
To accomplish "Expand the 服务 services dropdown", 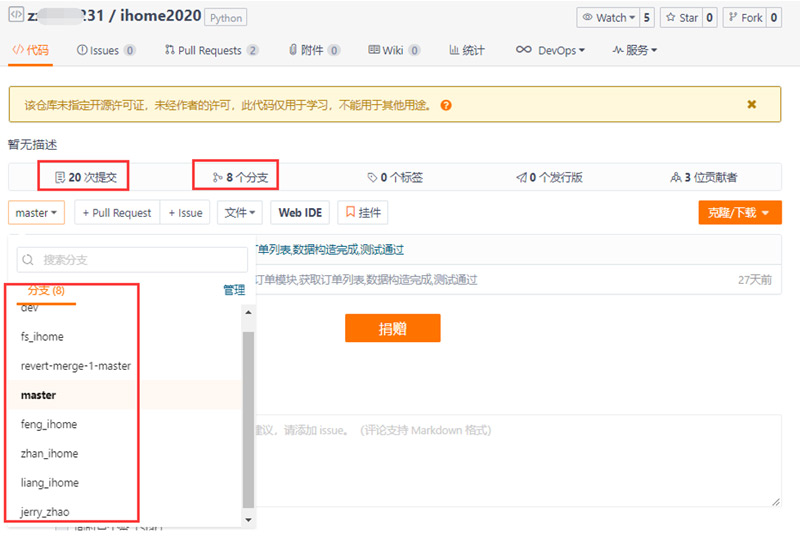I will click(635, 50).
